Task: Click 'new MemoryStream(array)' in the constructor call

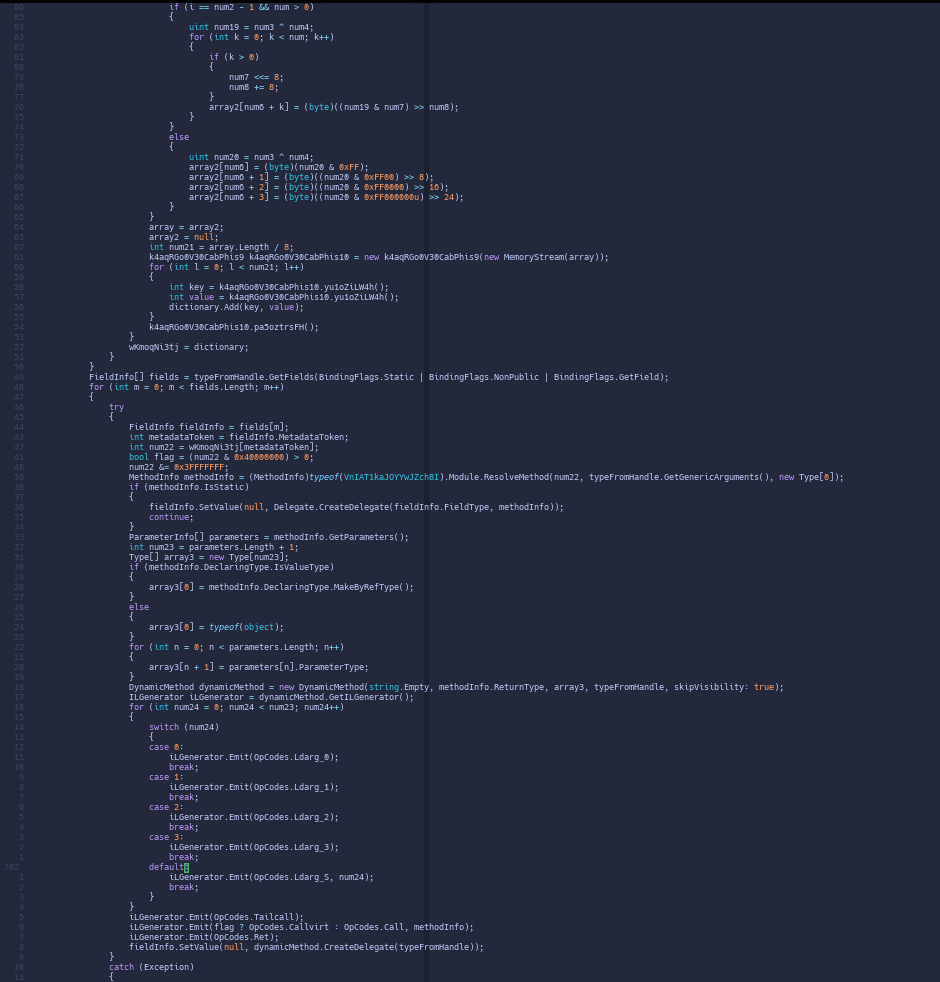Action: 543,257
